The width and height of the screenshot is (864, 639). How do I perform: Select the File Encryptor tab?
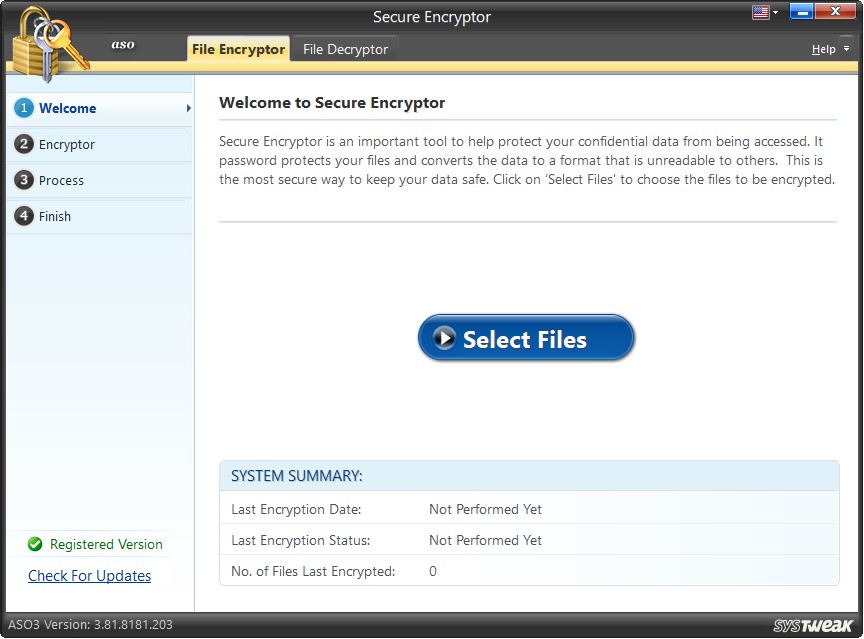(238, 48)
